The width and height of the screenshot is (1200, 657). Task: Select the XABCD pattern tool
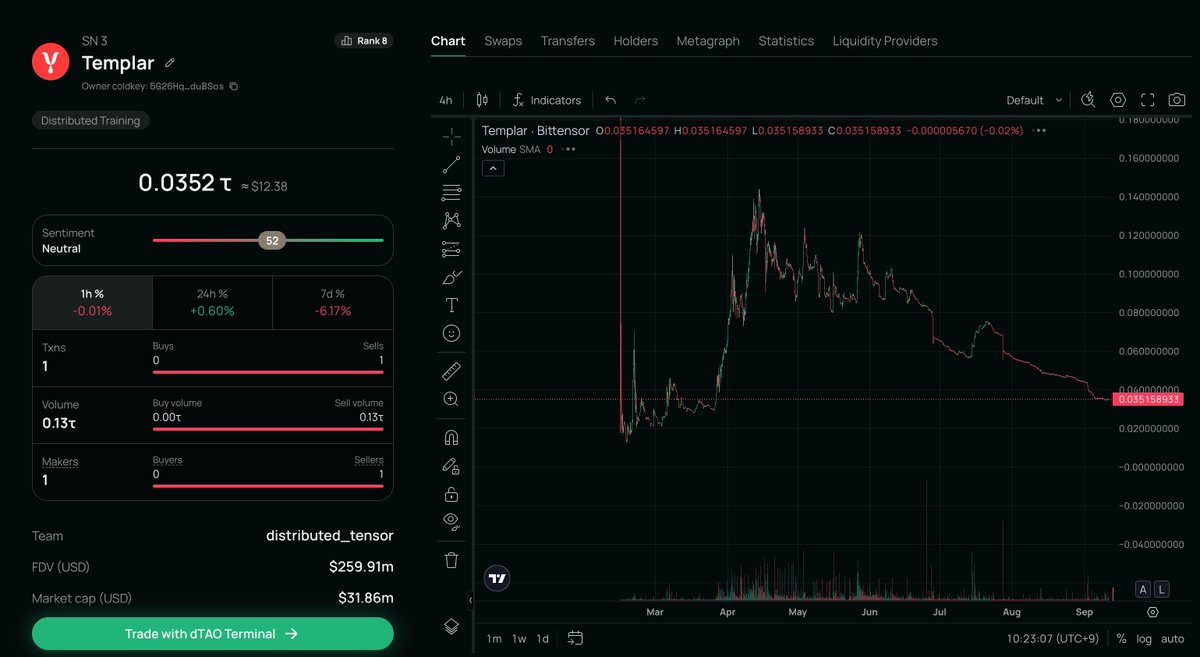[x=451, y=220]
